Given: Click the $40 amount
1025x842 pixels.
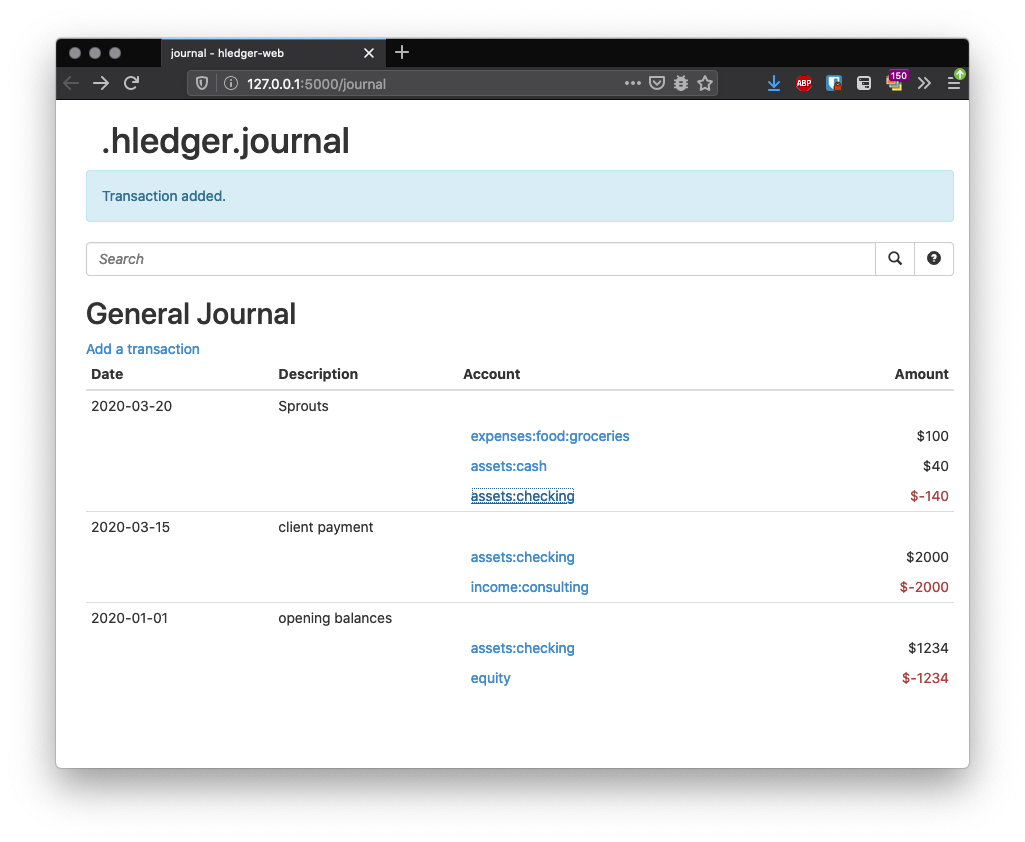Looking at the screenshot, I should pyautogui.click(x=935, y=466).
